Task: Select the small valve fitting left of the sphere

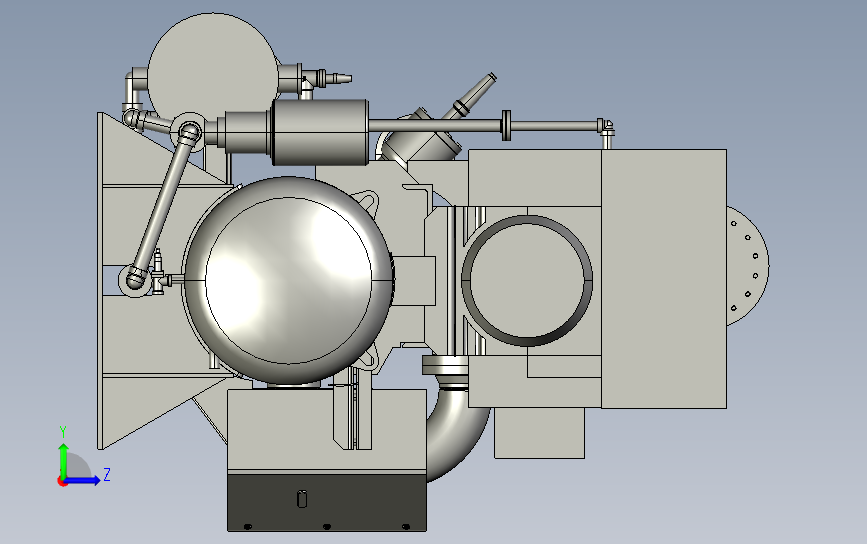Action: tap(160, 273)
